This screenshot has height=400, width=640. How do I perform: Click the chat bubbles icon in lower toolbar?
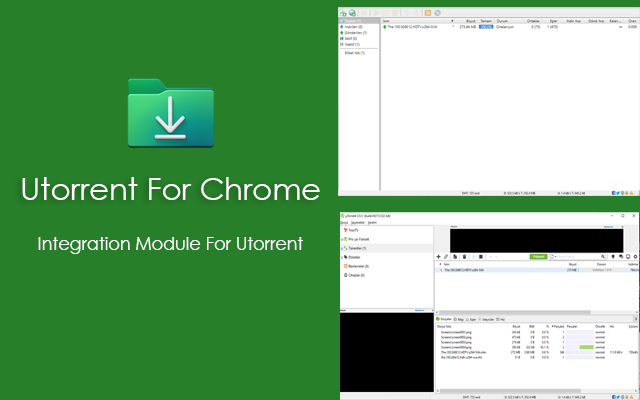click(x=621, y=257)
